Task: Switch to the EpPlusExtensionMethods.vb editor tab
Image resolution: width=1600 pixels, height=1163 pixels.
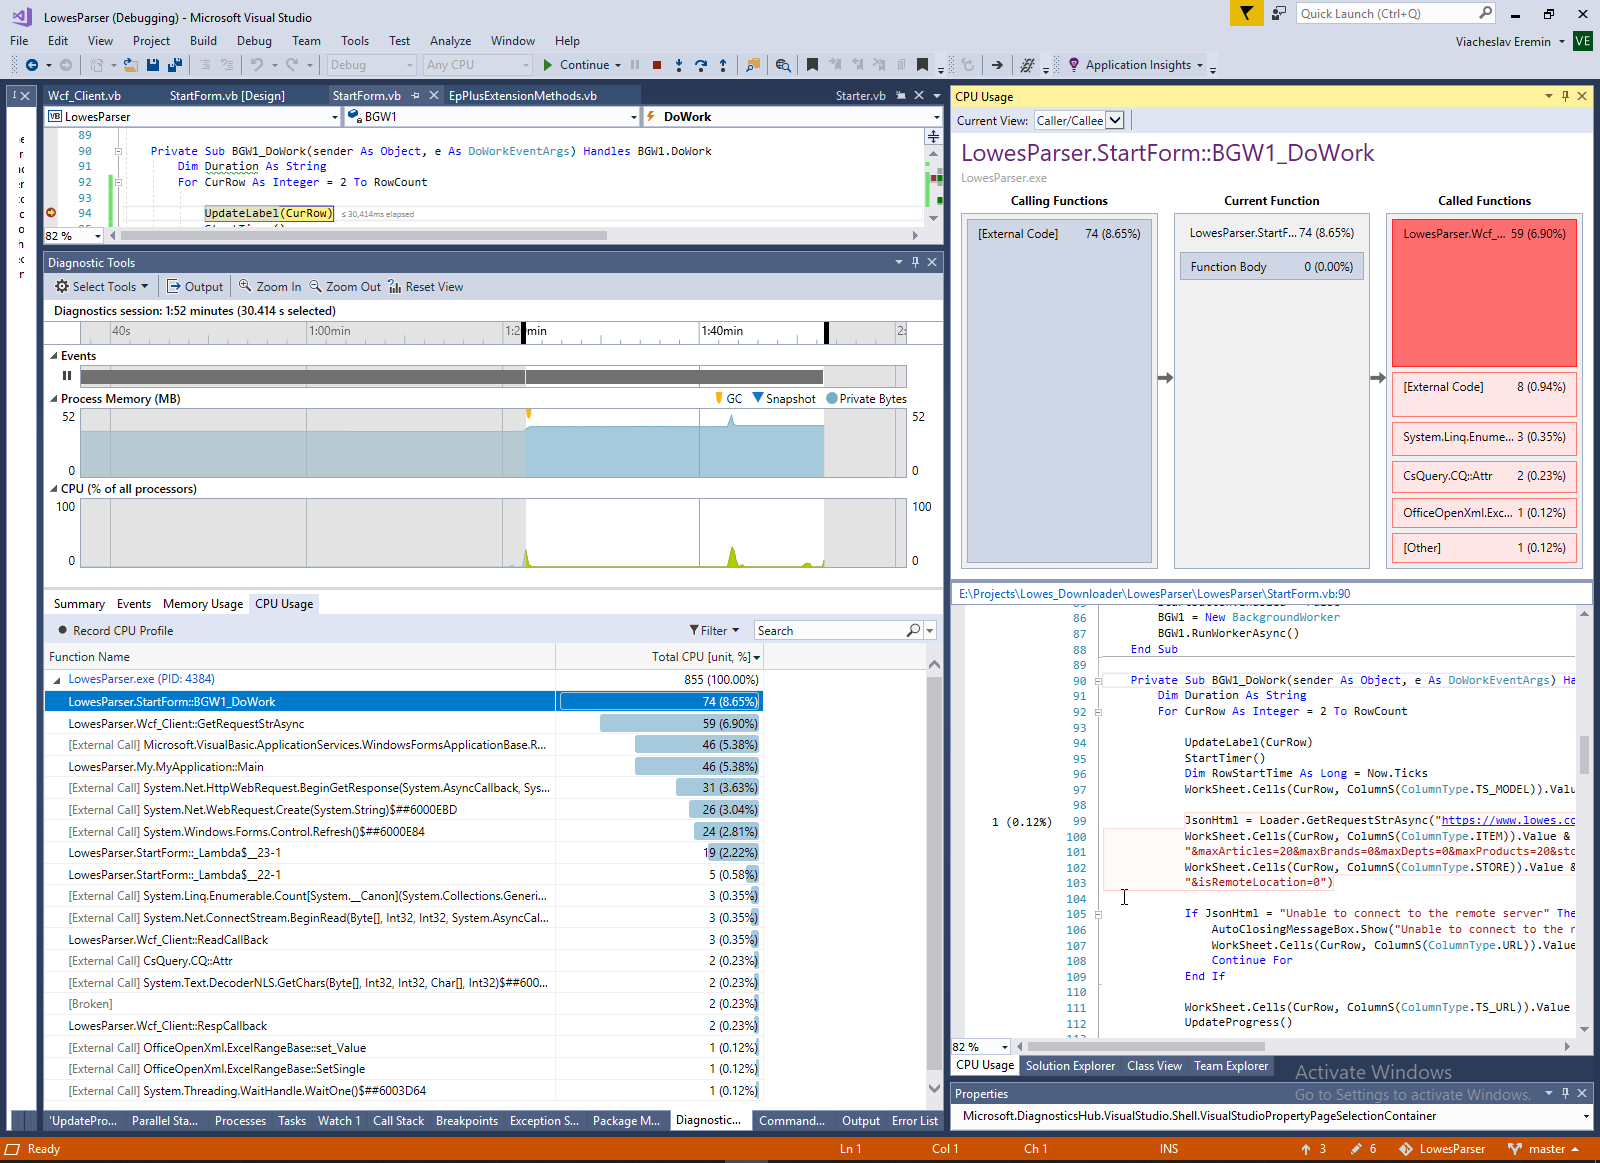Action: [522, 96]
